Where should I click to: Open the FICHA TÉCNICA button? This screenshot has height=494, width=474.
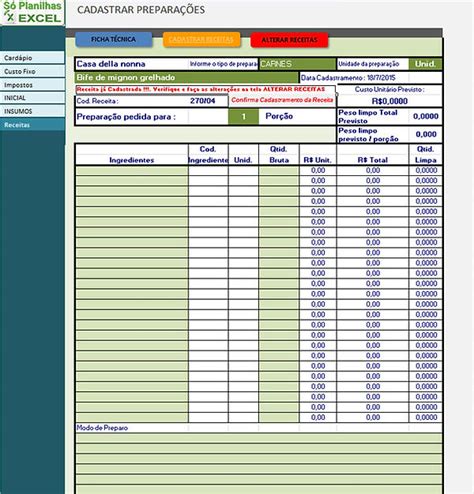click(x=114, y=39)
